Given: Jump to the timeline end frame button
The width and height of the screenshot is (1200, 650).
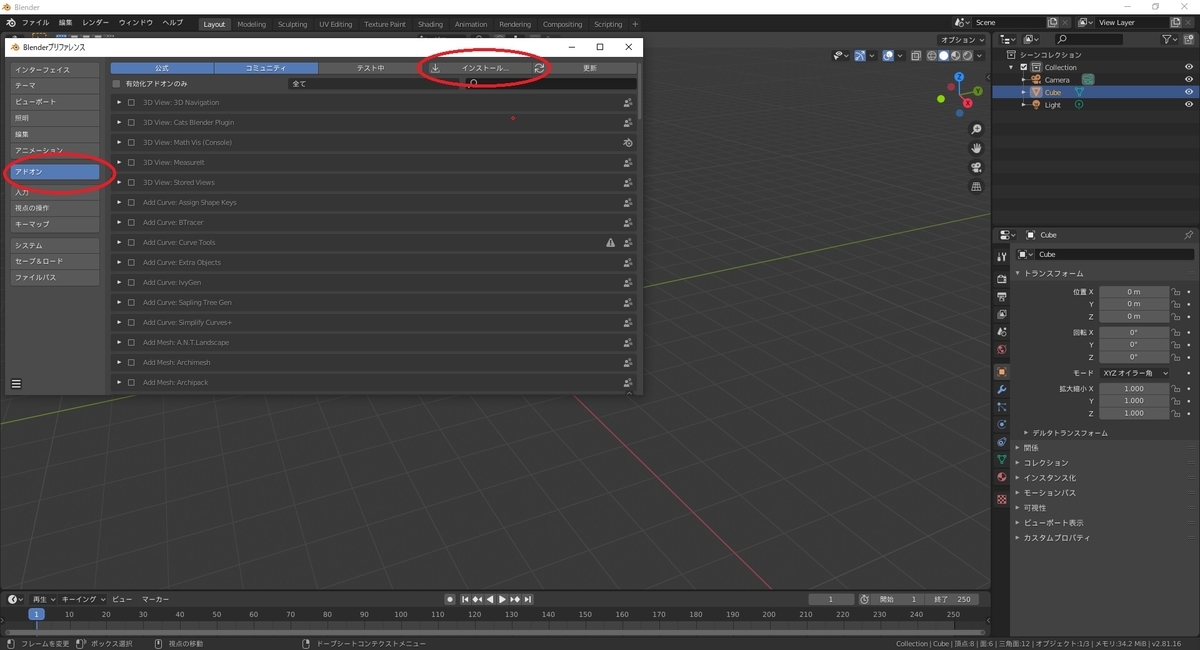Looking at the screenshot, I should click(527, 599).
